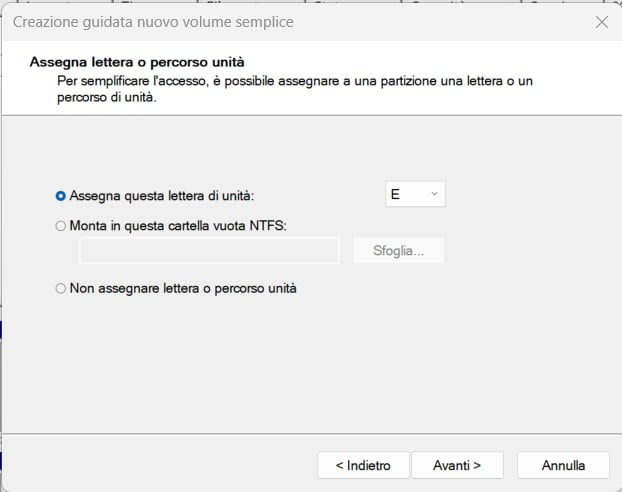Choose 'Monta in questa cartella vuota NTFS' option
Image resolution: width=622 pixels, height=492 pixels.
point(62,226)
